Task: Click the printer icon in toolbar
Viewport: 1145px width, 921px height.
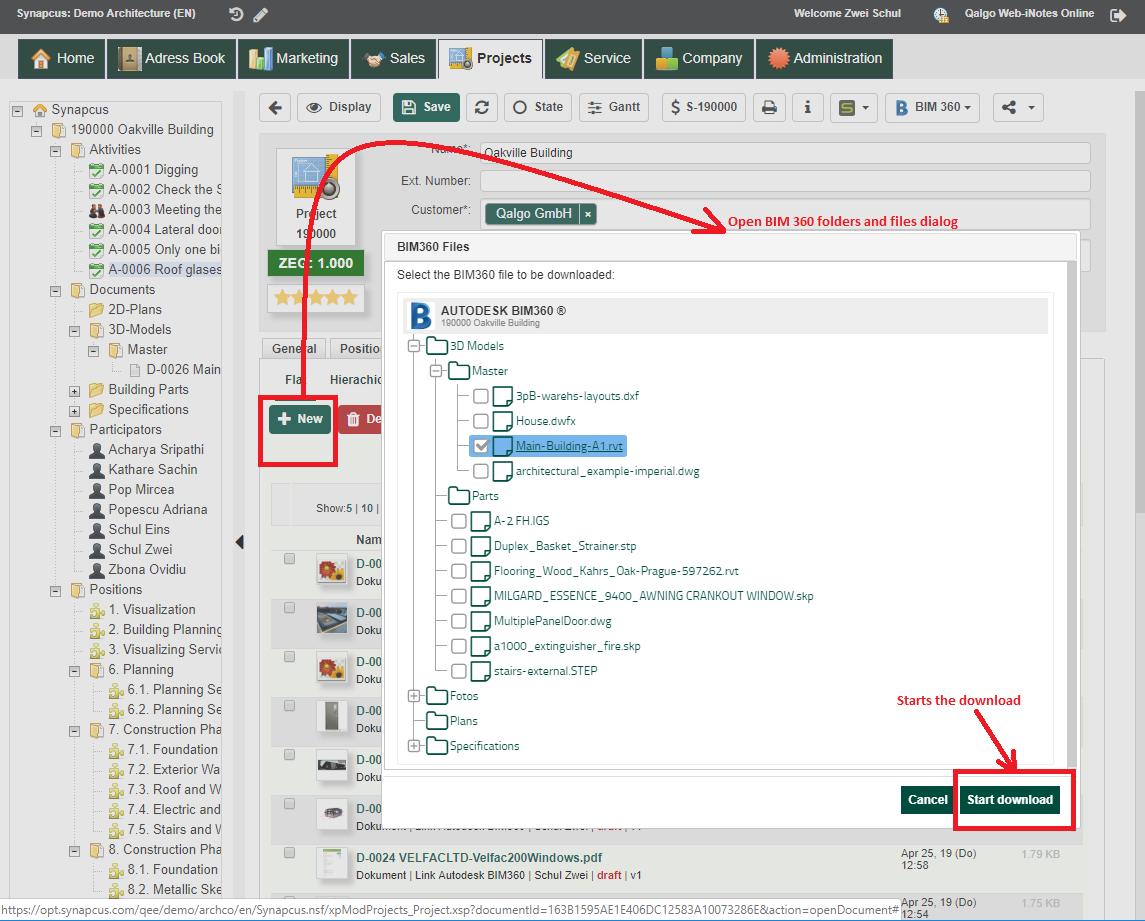Action: click(x=769, y=108)
